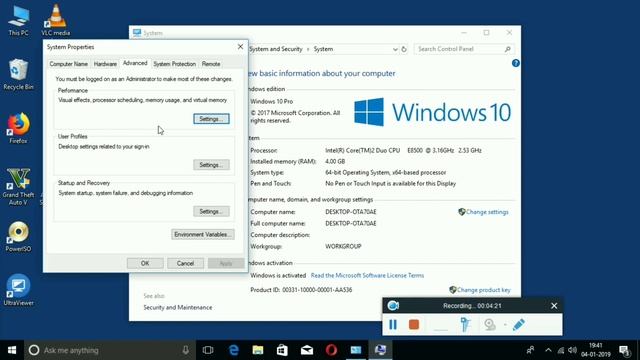The width and height of the screenshot is (640, 360).
Task: Switch to the Hardware tab
Action: 105,64
